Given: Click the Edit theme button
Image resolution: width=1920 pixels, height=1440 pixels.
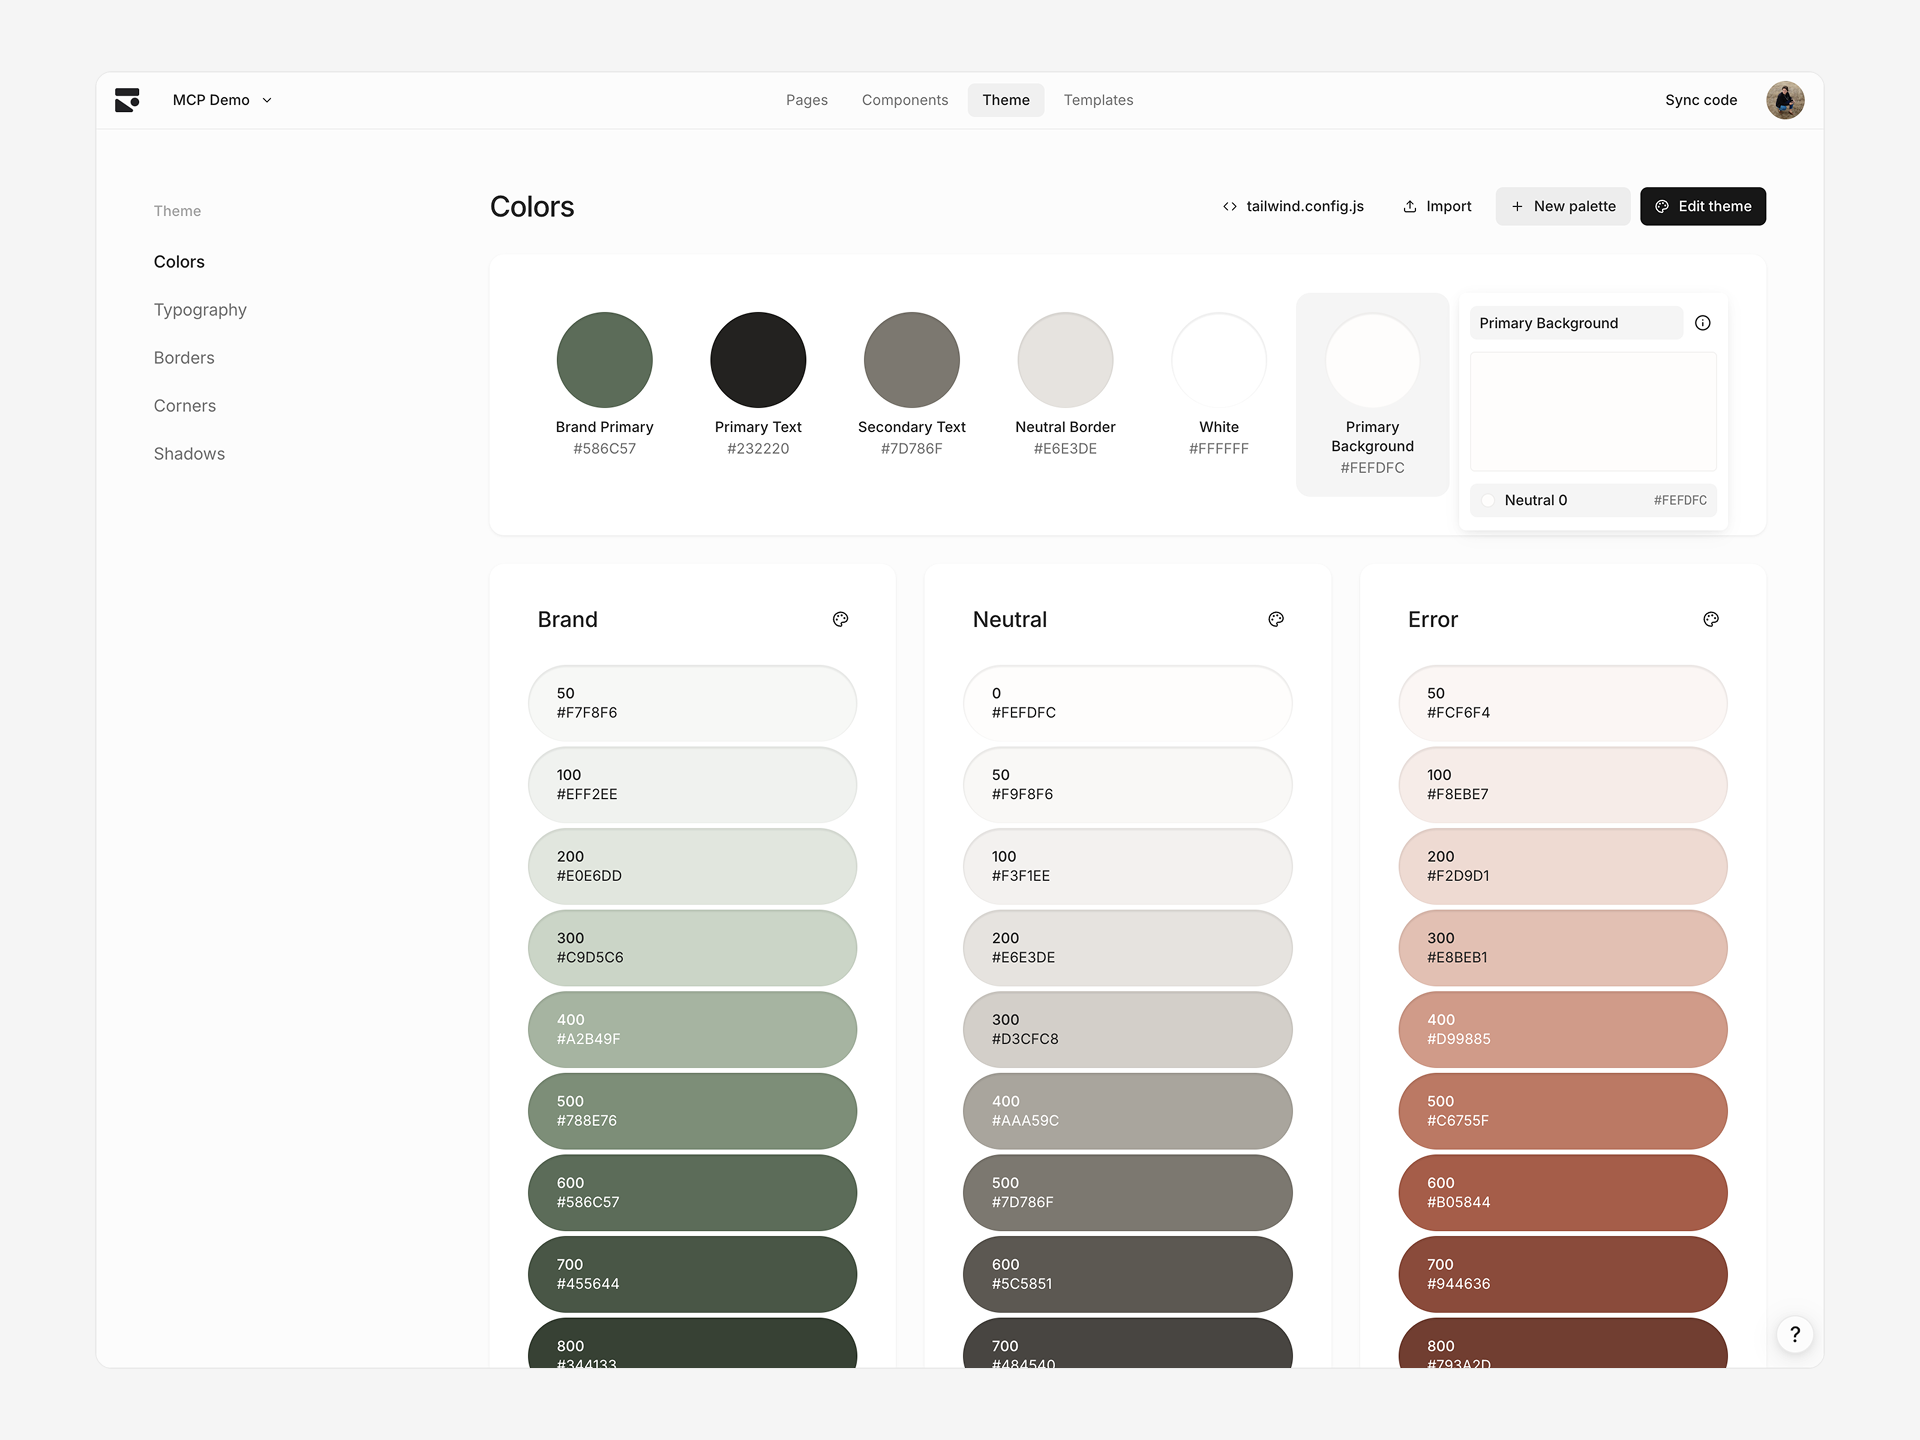Looking at the screenshot, I should 1702,206.
